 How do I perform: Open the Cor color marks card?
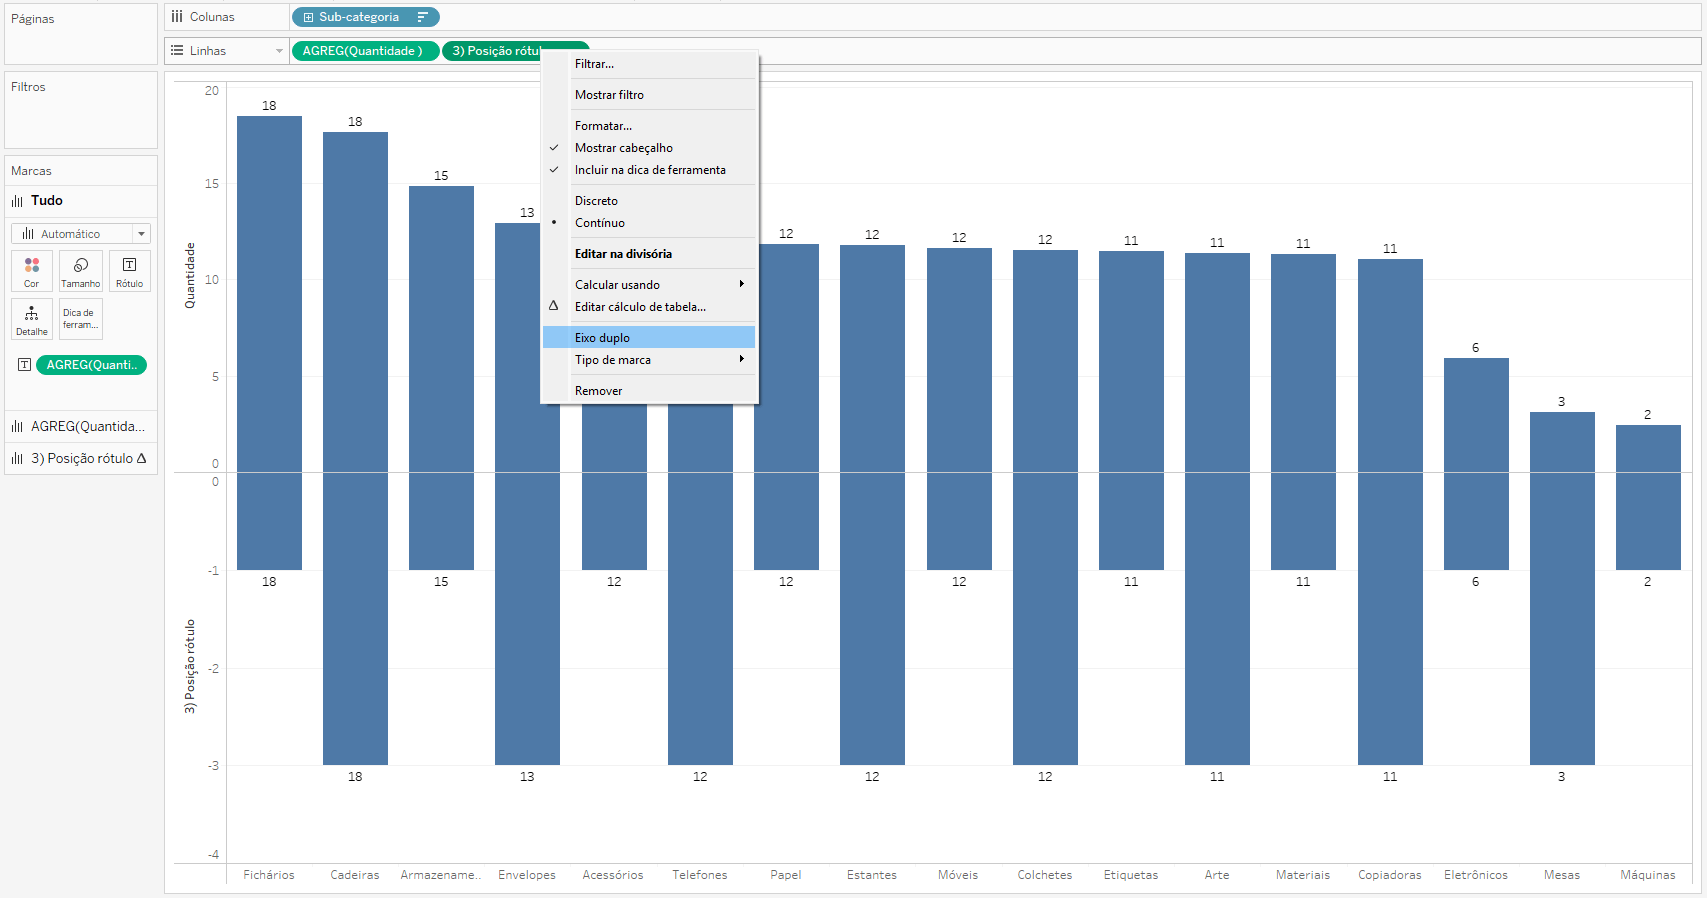tap(32, 271)
